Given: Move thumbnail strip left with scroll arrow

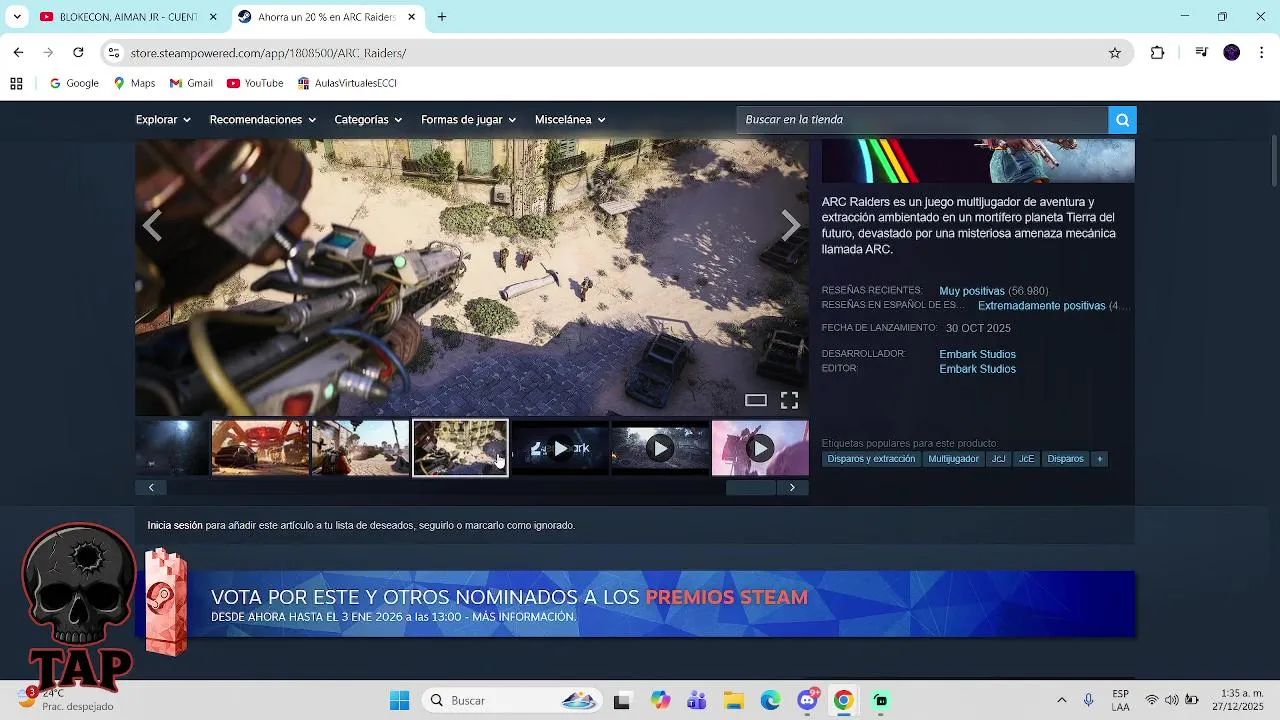Looking at the screenshot, I should pyautogui.click(x=151, y=488).
